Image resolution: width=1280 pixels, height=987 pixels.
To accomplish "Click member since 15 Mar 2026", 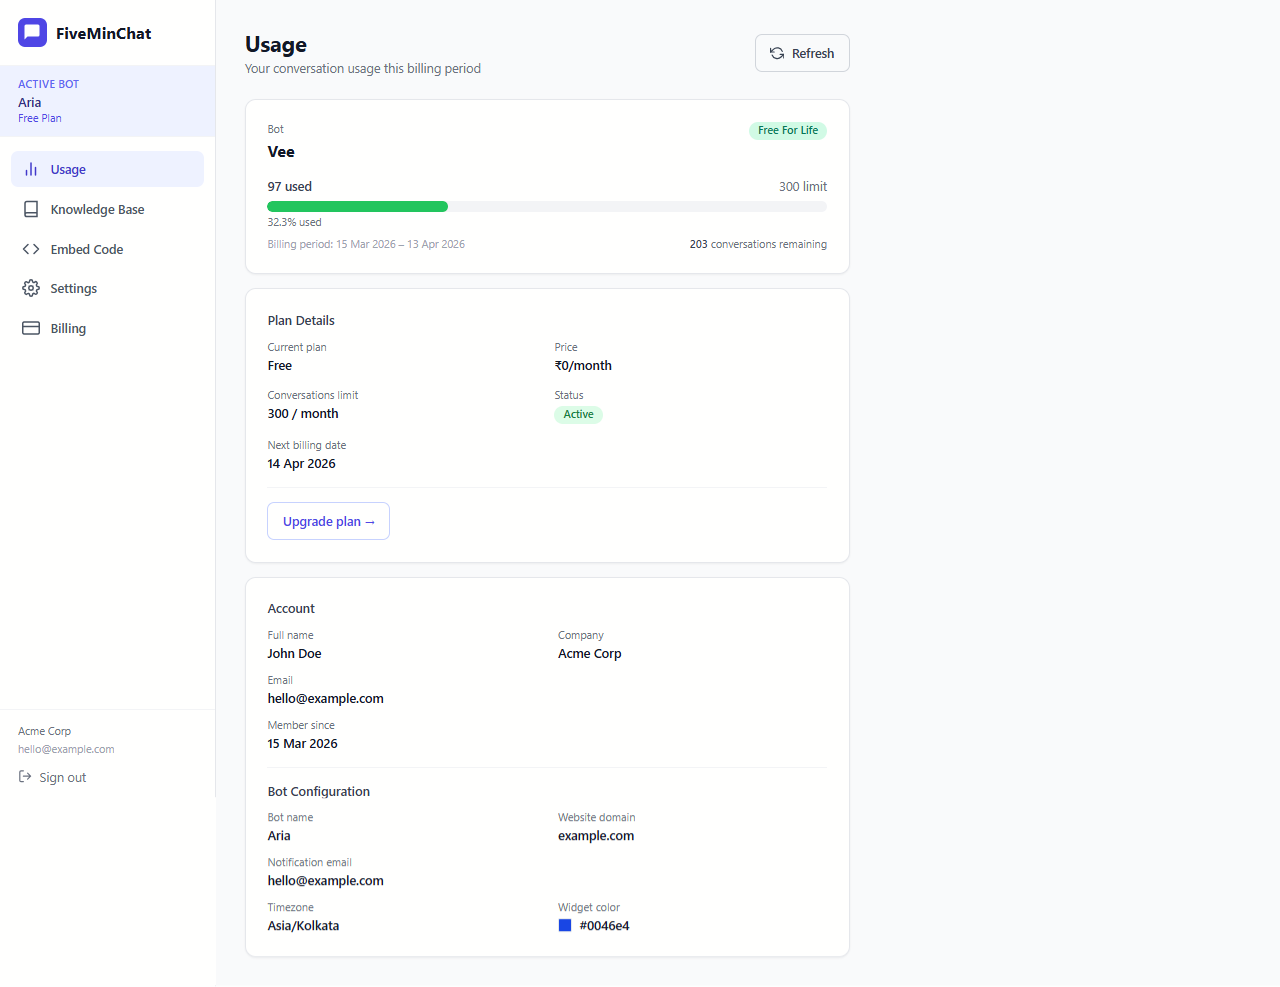I will point(302,743).
